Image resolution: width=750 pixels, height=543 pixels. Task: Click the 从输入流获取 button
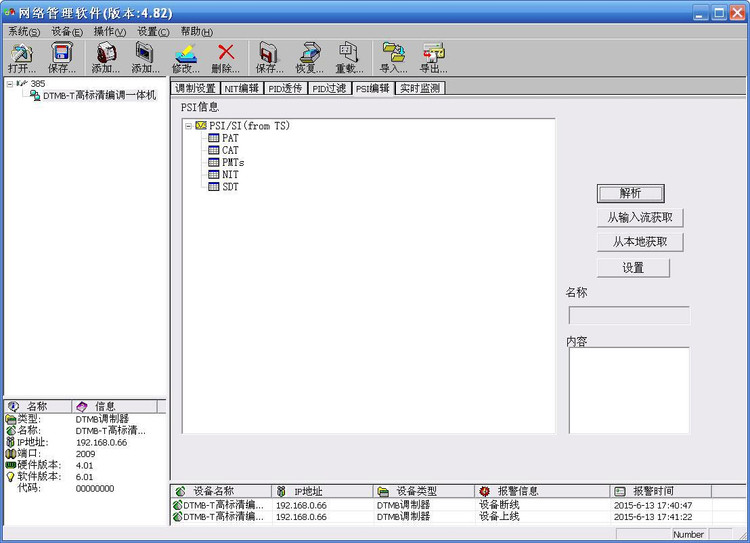pos(640,218)
